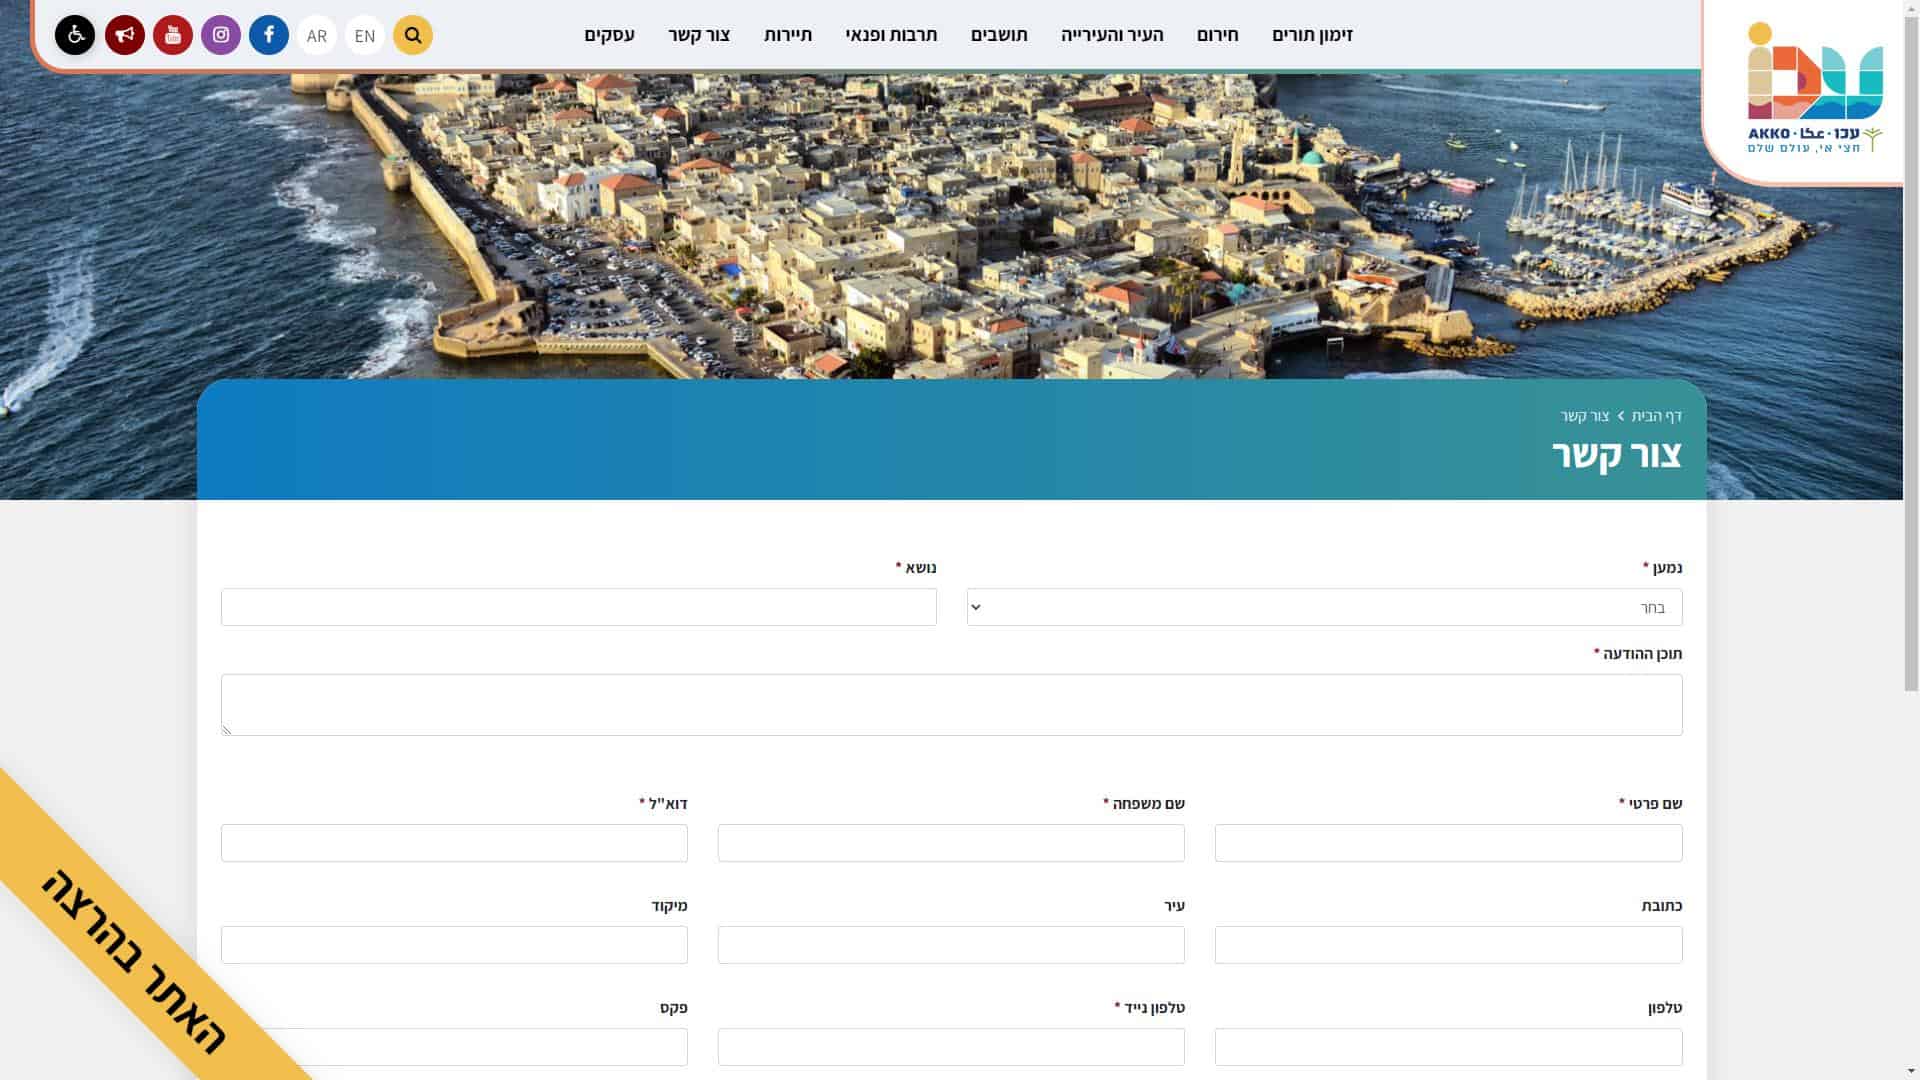The width and height of the screenshot is (1920, 1080).
Task: Open the תרבות ופנאי menu
Action: pos(891,35)
